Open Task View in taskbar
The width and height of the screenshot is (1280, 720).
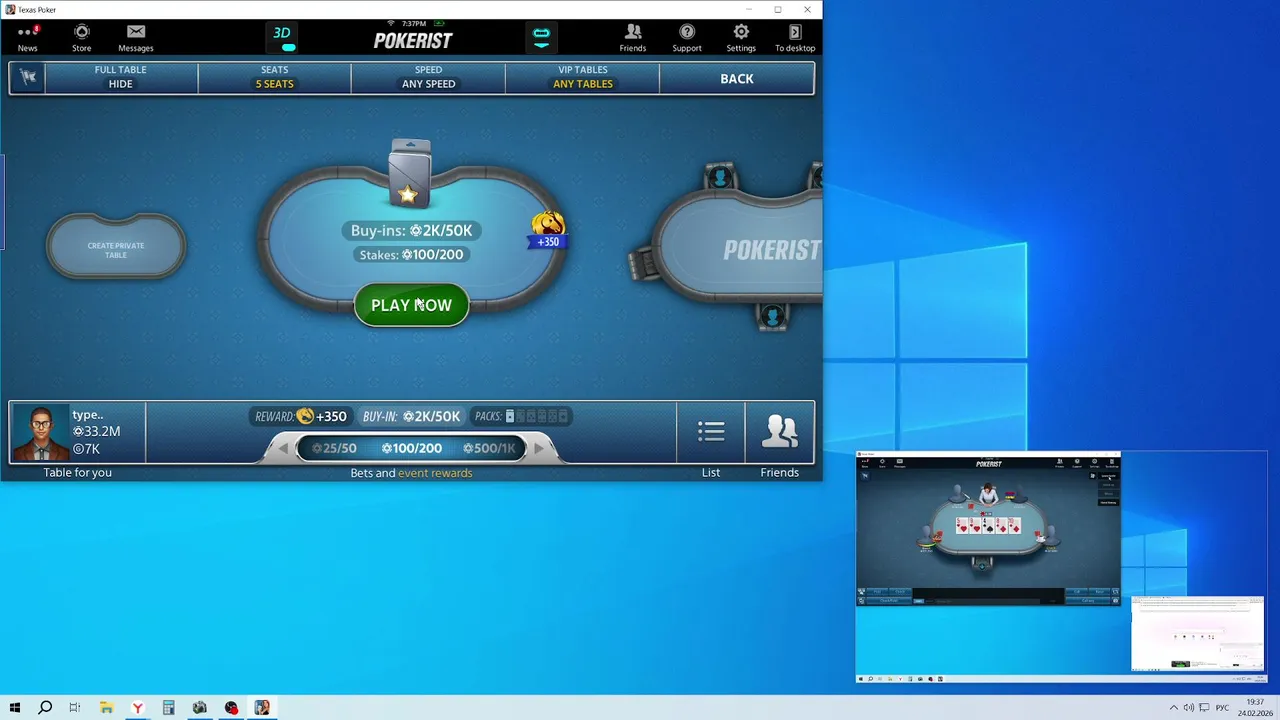pyautogui.click(x=75, y=708)
